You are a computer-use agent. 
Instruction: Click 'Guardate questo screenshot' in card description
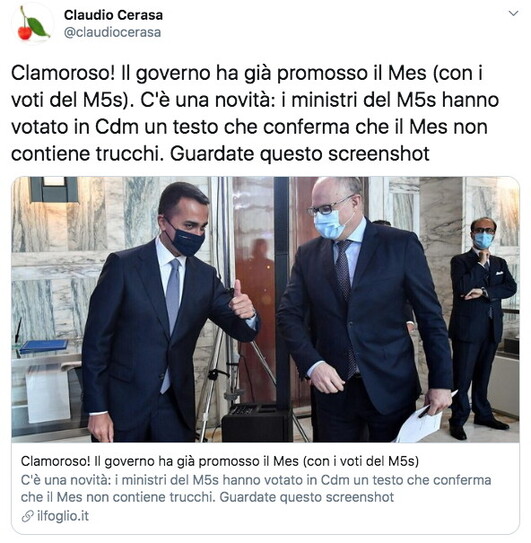[x=307, y=497]
